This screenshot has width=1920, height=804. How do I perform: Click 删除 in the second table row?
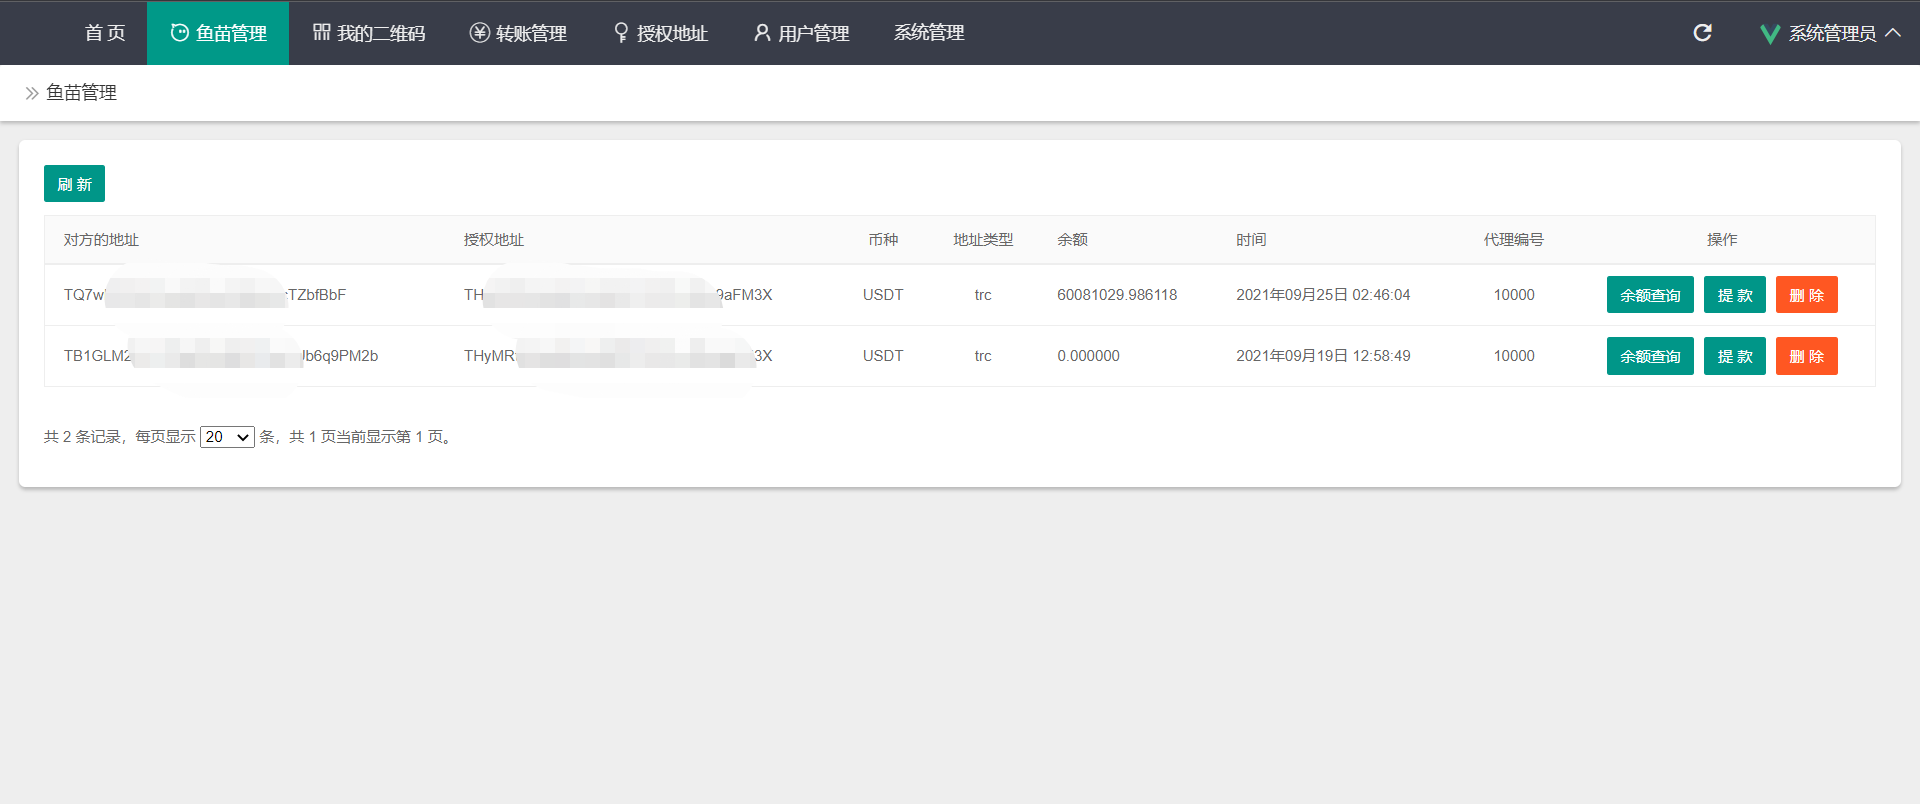pos(1806,356)
